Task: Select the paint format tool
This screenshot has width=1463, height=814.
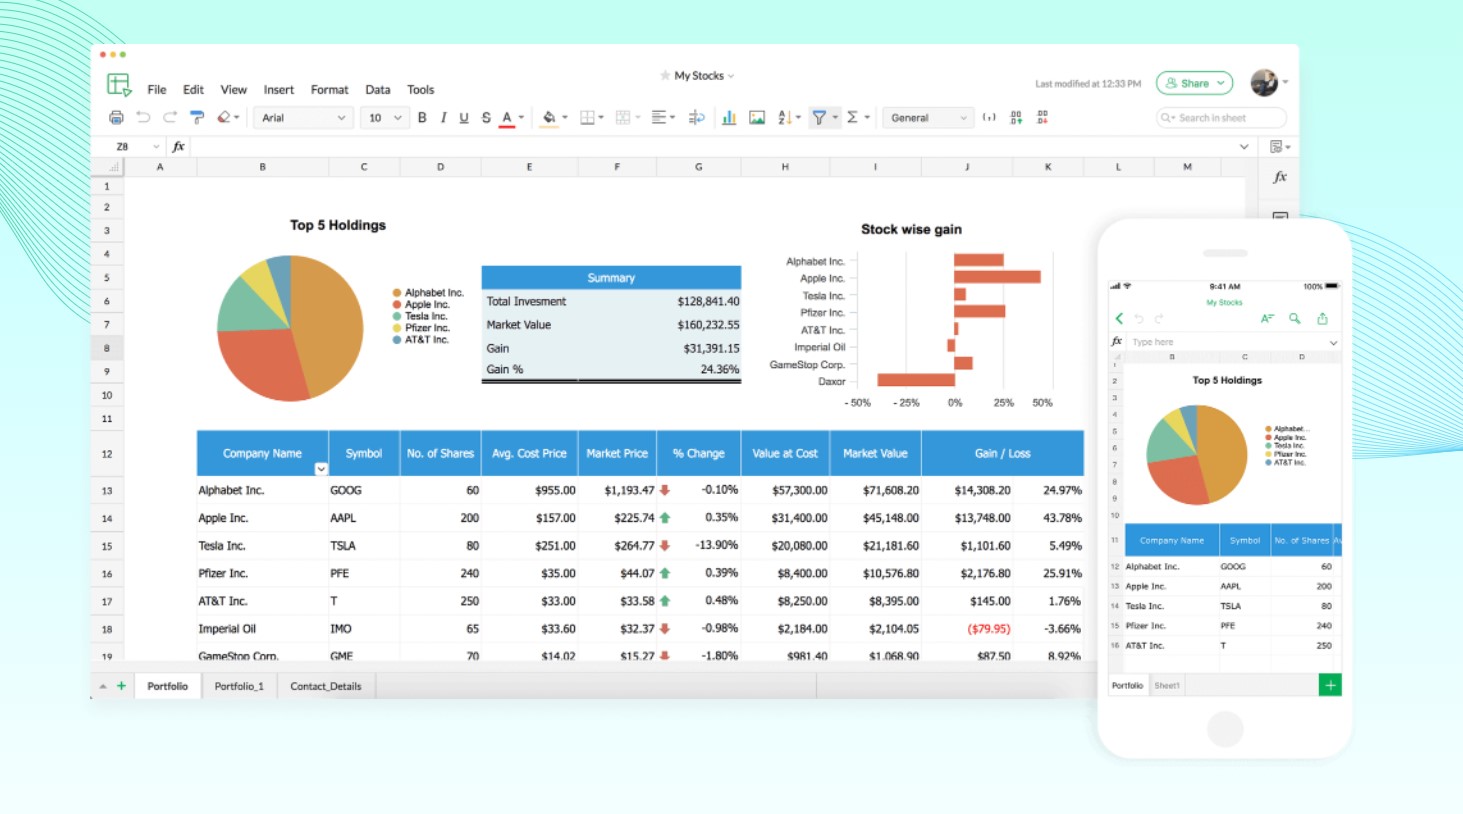Action: tap(197, 118)
